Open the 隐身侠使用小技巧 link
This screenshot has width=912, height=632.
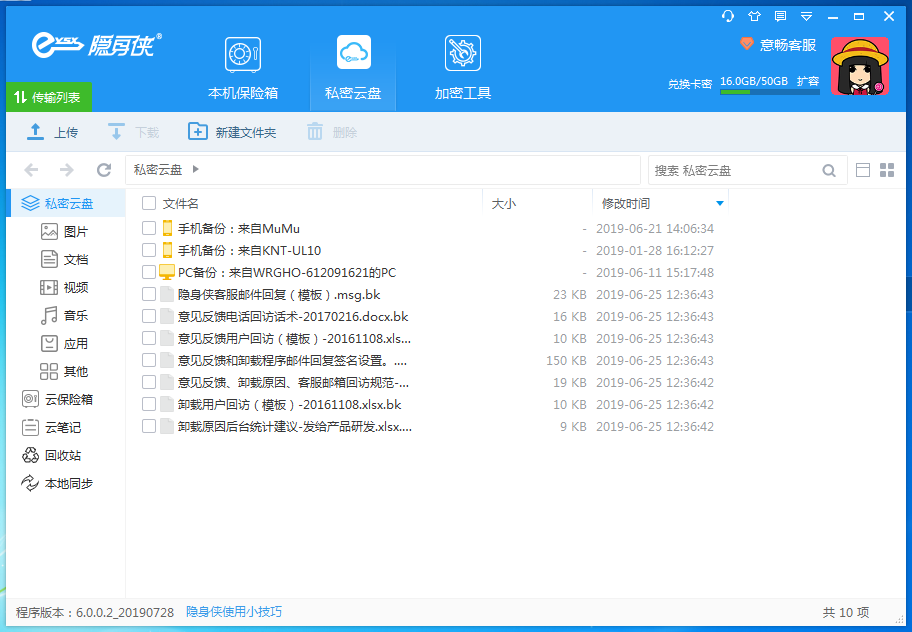(x=234, y=612)
